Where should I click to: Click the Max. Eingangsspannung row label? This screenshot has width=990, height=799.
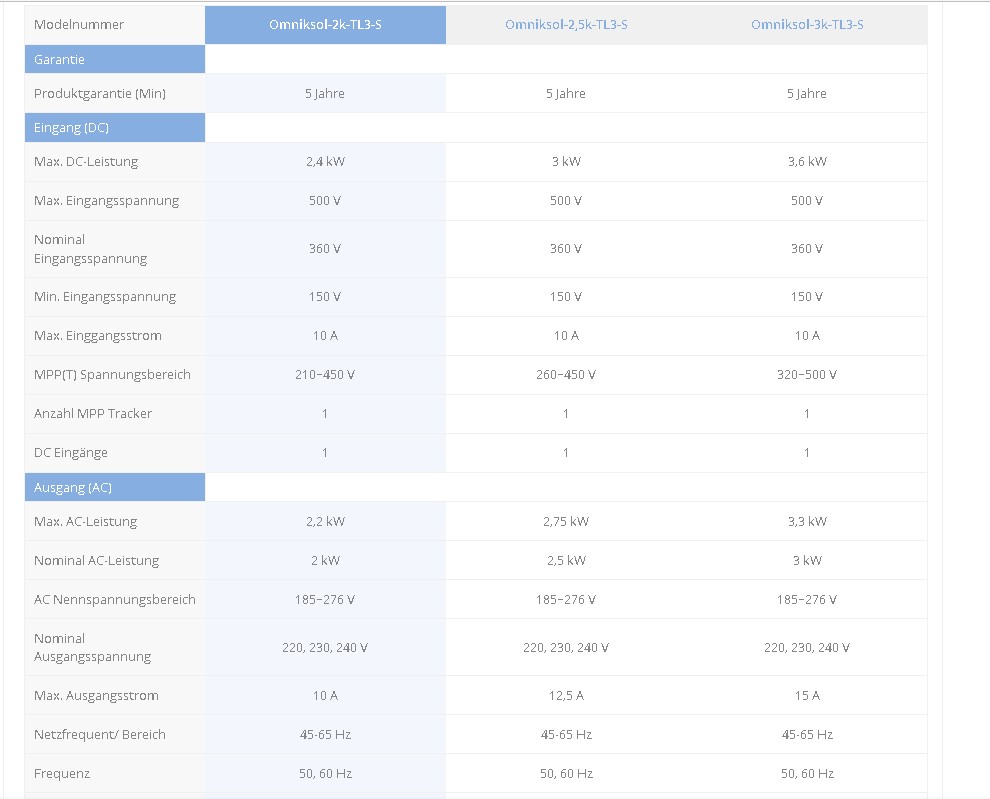pyautogui.click(x=107, y=201)
